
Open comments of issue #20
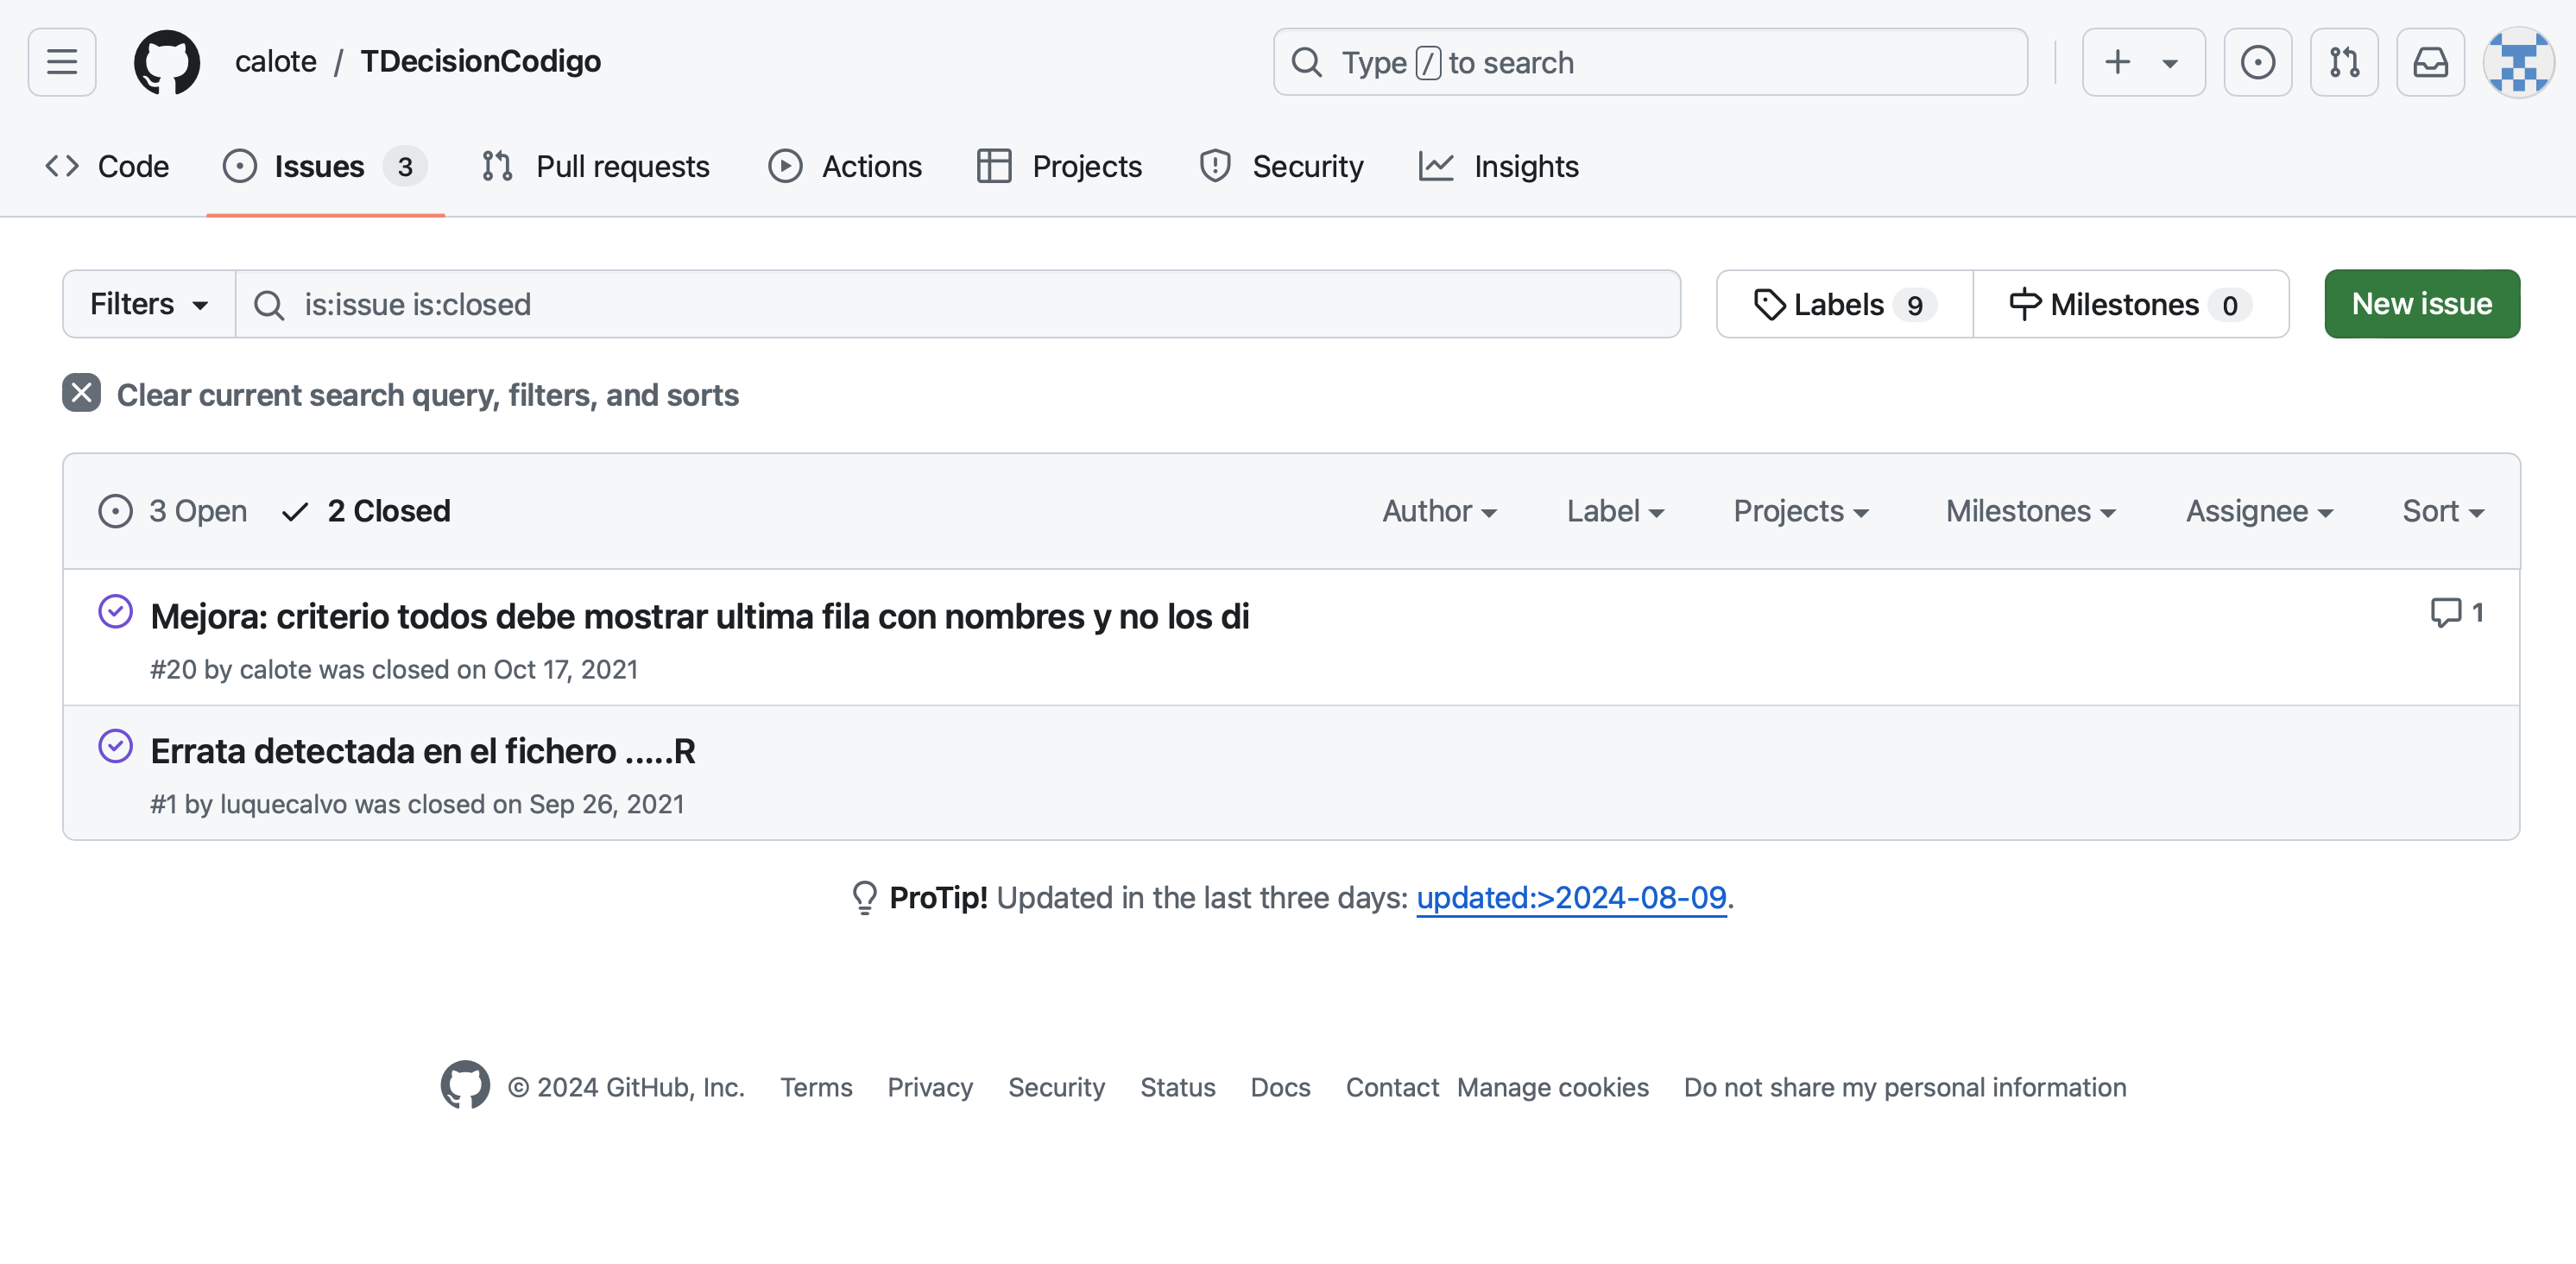[x=2457, y=612]
